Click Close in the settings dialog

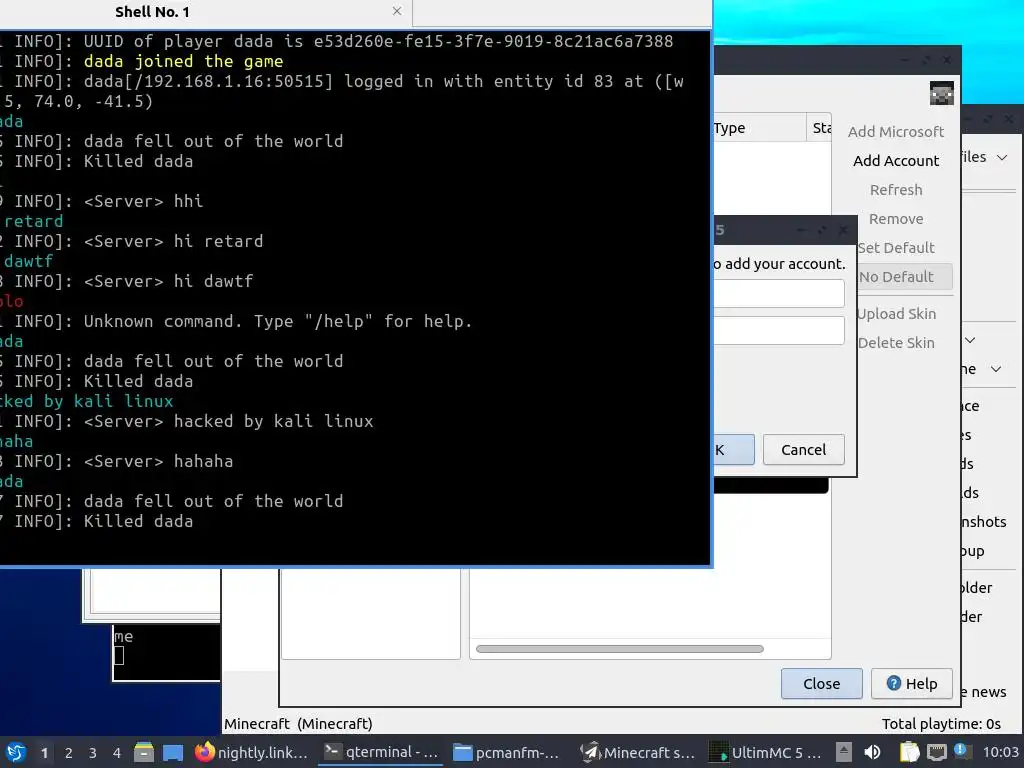click(822, 684)
